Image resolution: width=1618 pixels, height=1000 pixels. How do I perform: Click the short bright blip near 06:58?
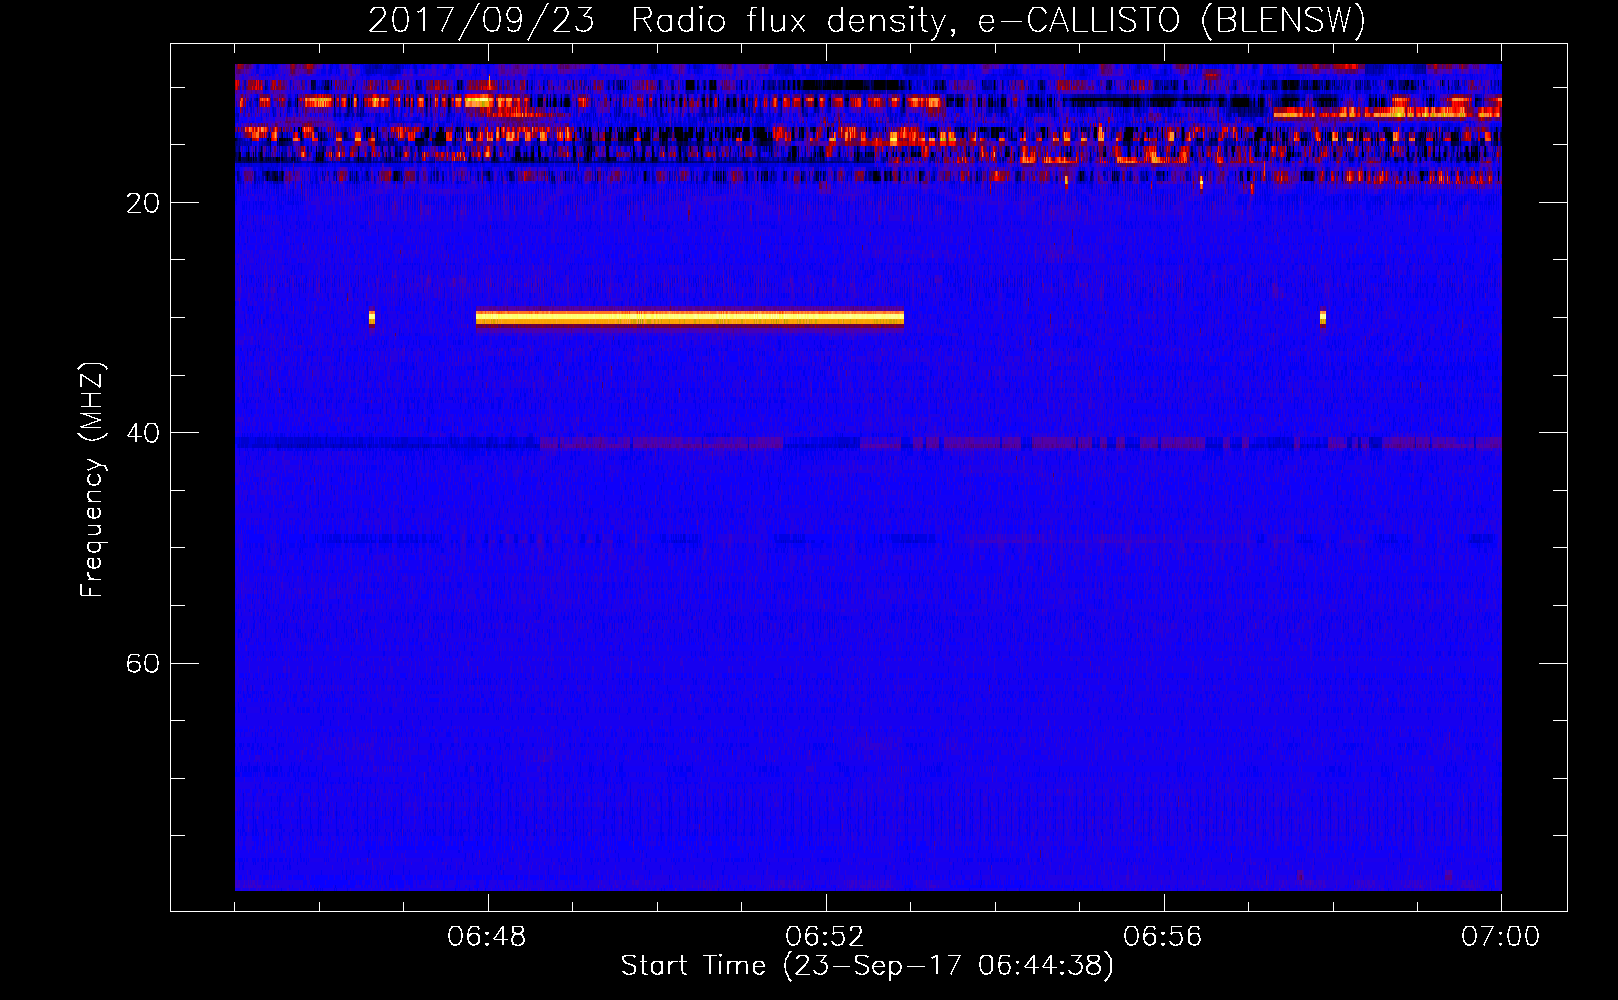[1323, 318]
